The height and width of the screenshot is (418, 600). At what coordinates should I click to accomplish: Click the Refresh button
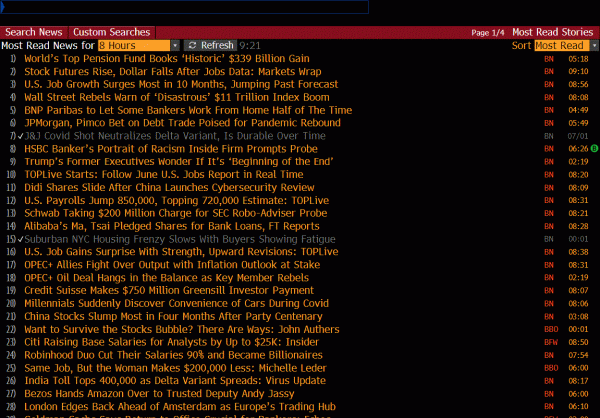tap(210, 45)
